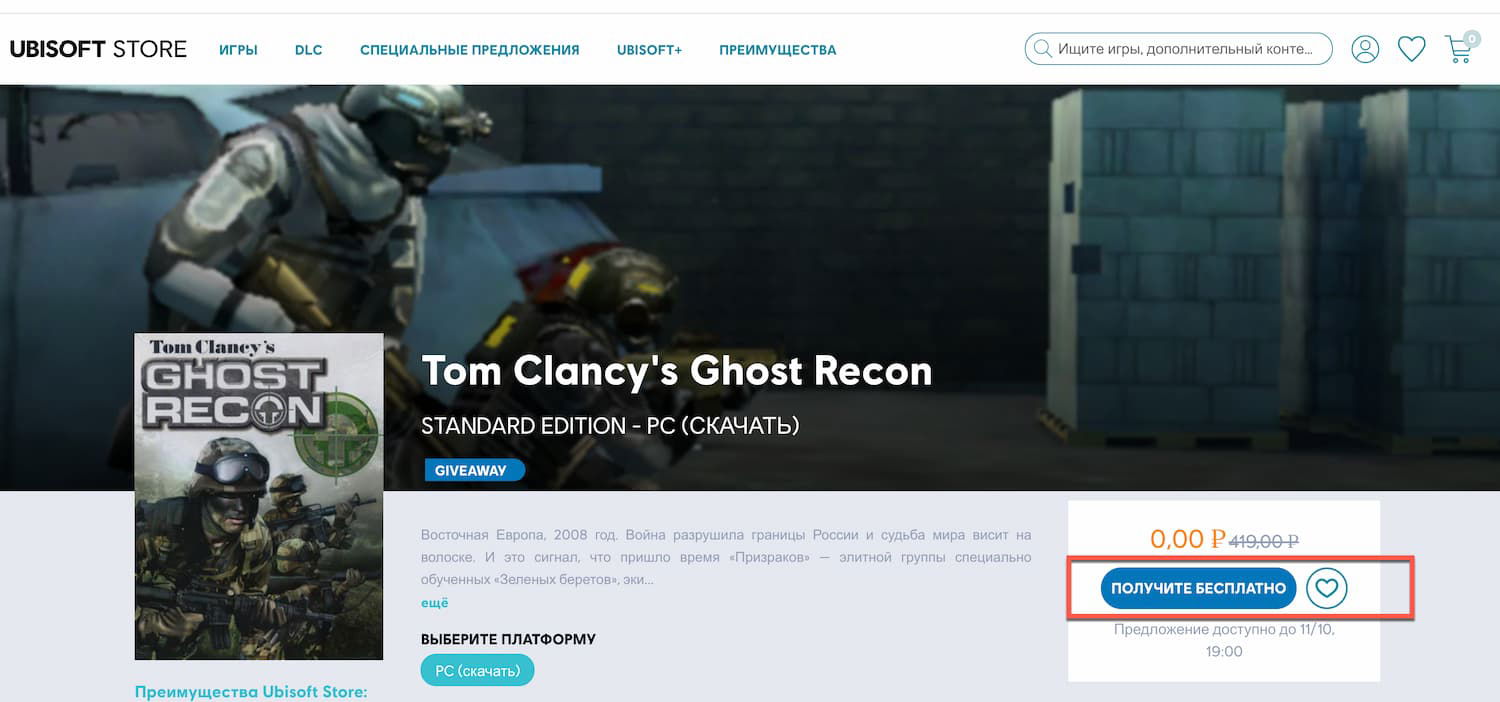Open the DLC menu

[308, 50]
